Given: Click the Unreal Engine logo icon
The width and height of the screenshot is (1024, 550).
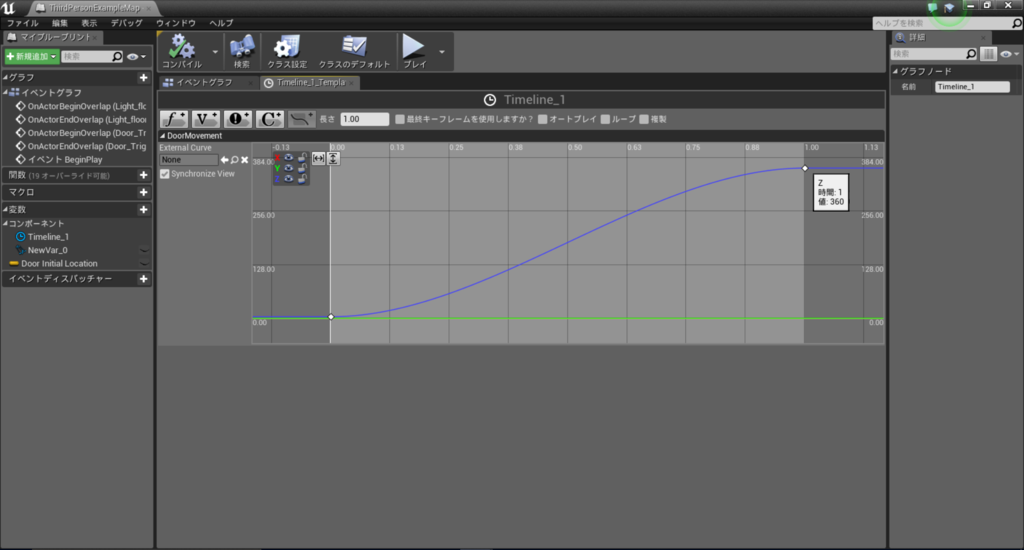Looking at the screenshot, I should tap(8, 8).
